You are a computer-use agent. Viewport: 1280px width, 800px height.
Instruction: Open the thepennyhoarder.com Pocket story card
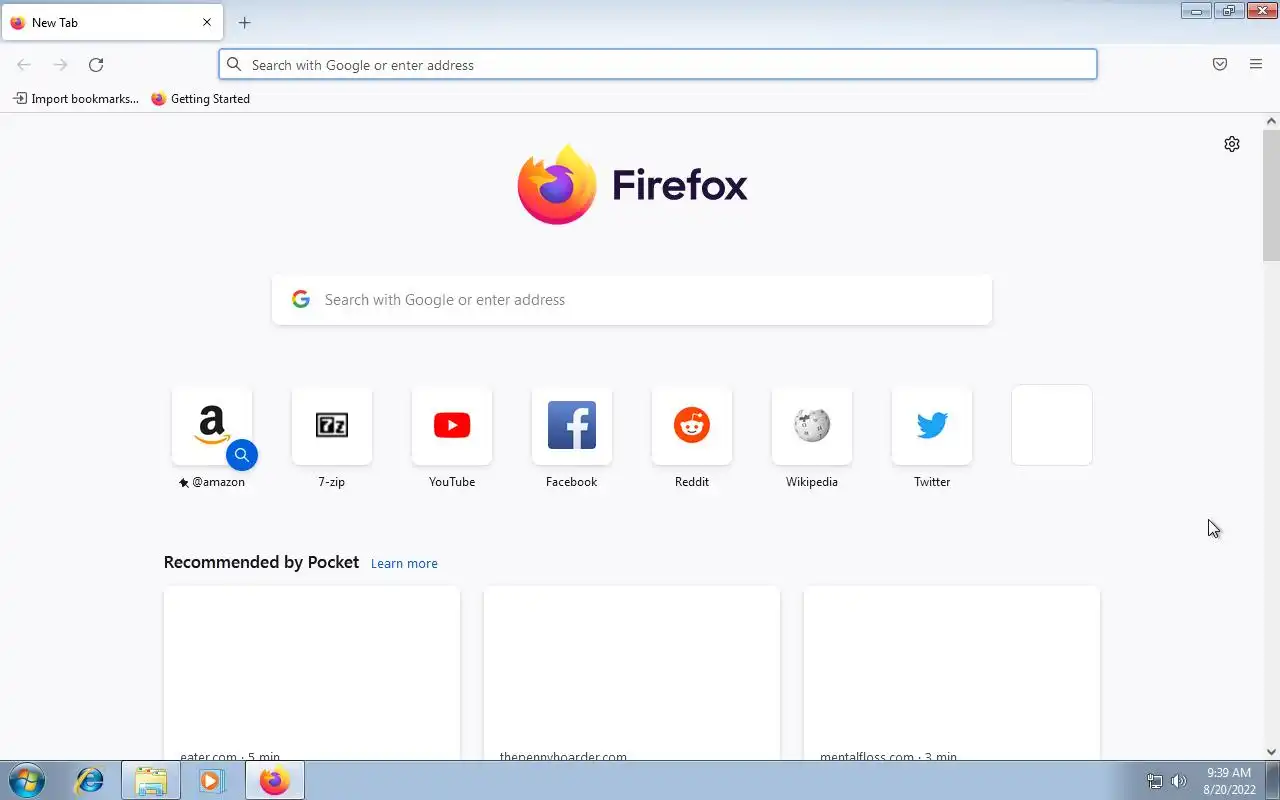[x=632, y=673]
